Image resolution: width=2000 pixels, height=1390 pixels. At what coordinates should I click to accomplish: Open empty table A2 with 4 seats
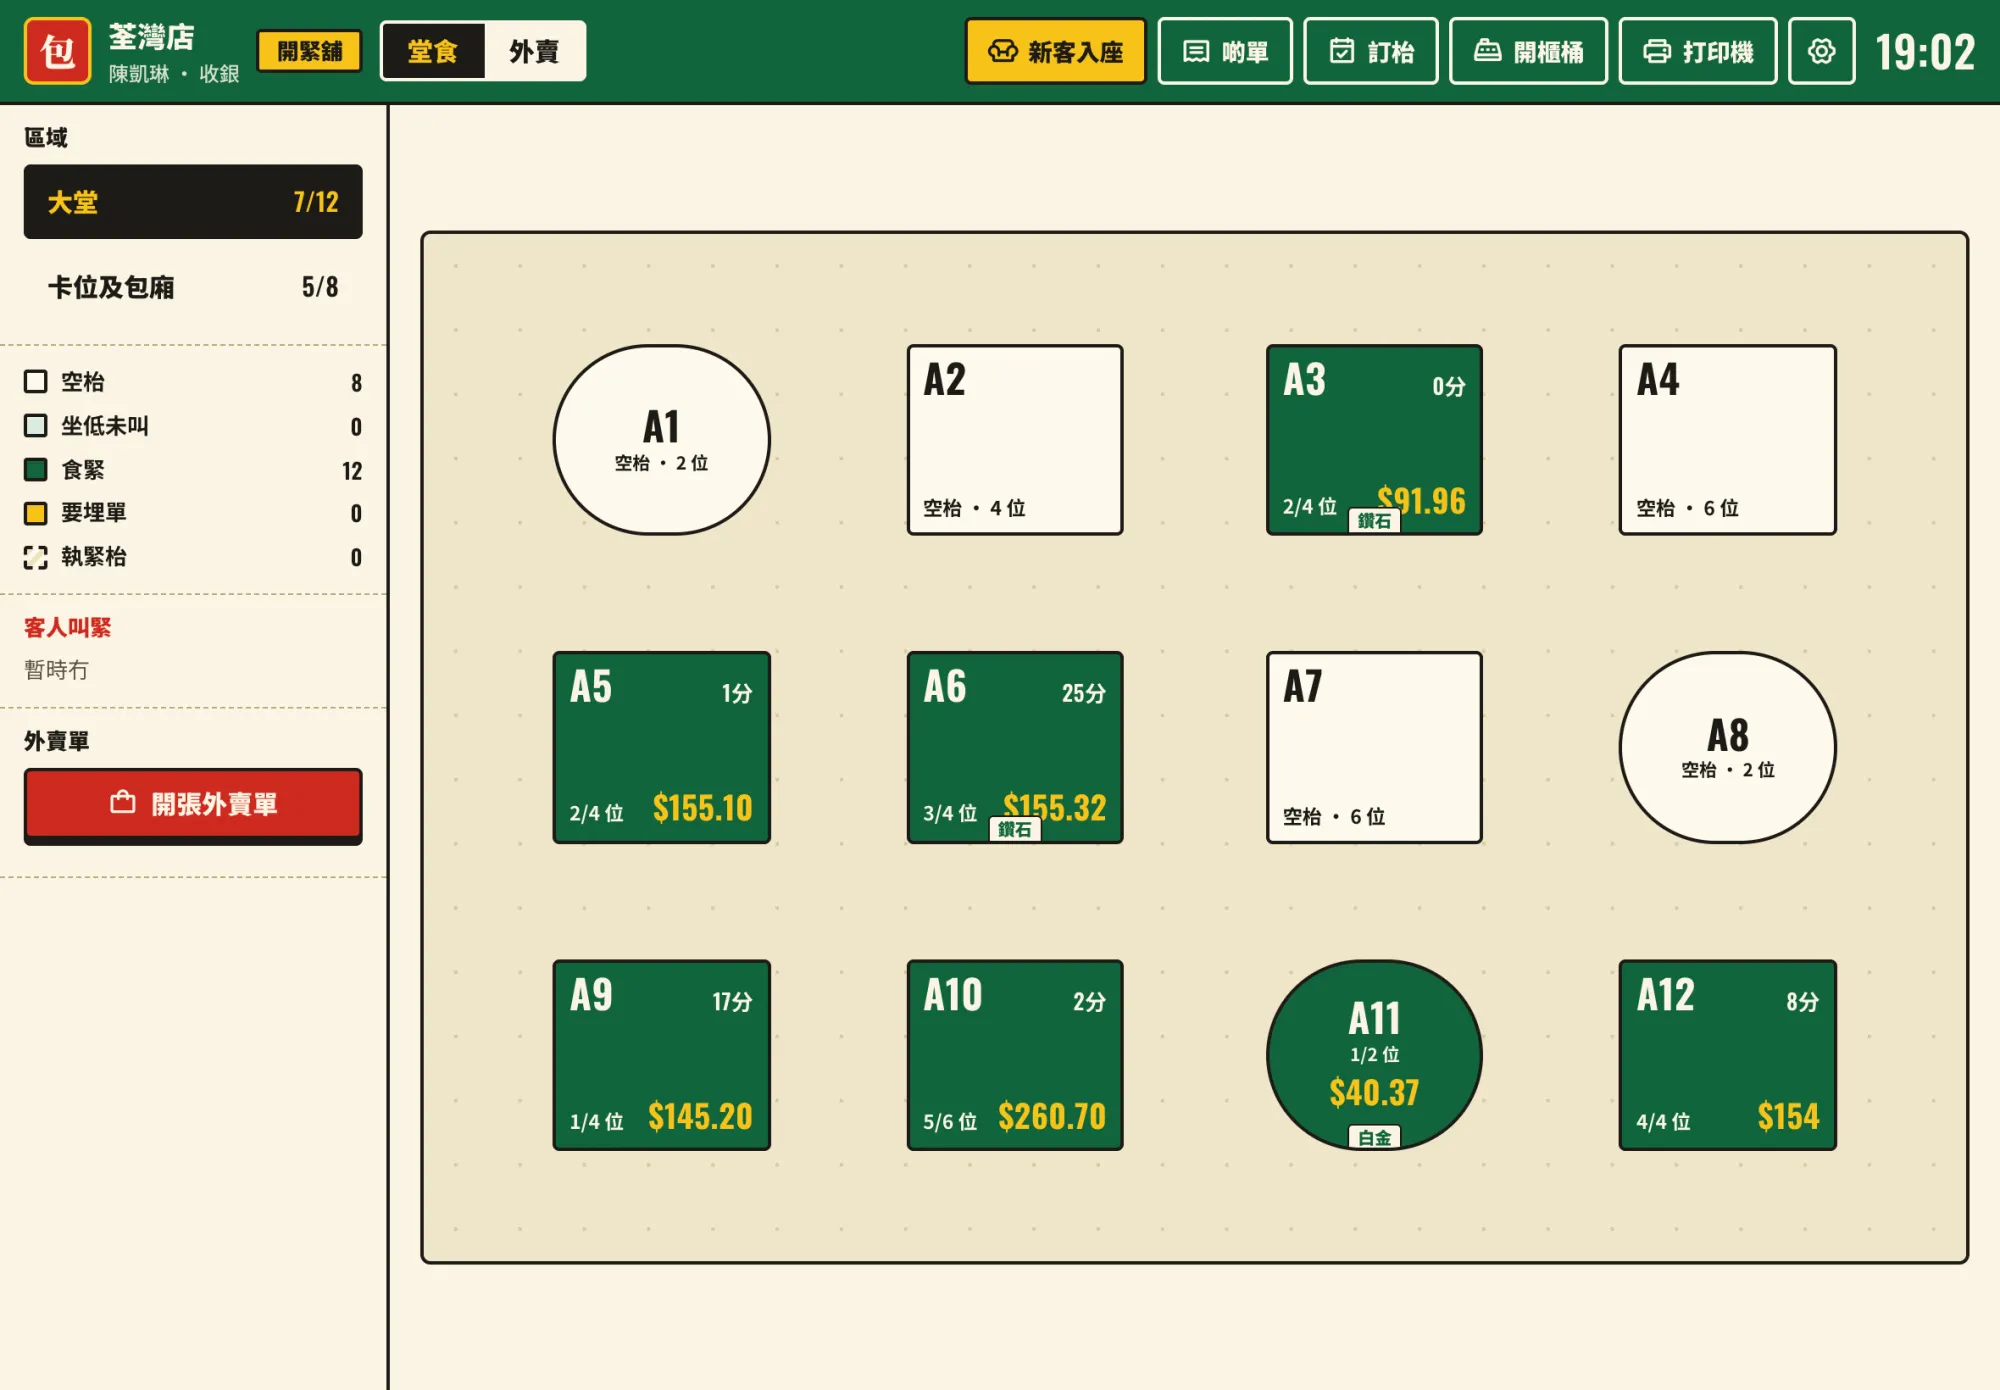(1014, 440)
